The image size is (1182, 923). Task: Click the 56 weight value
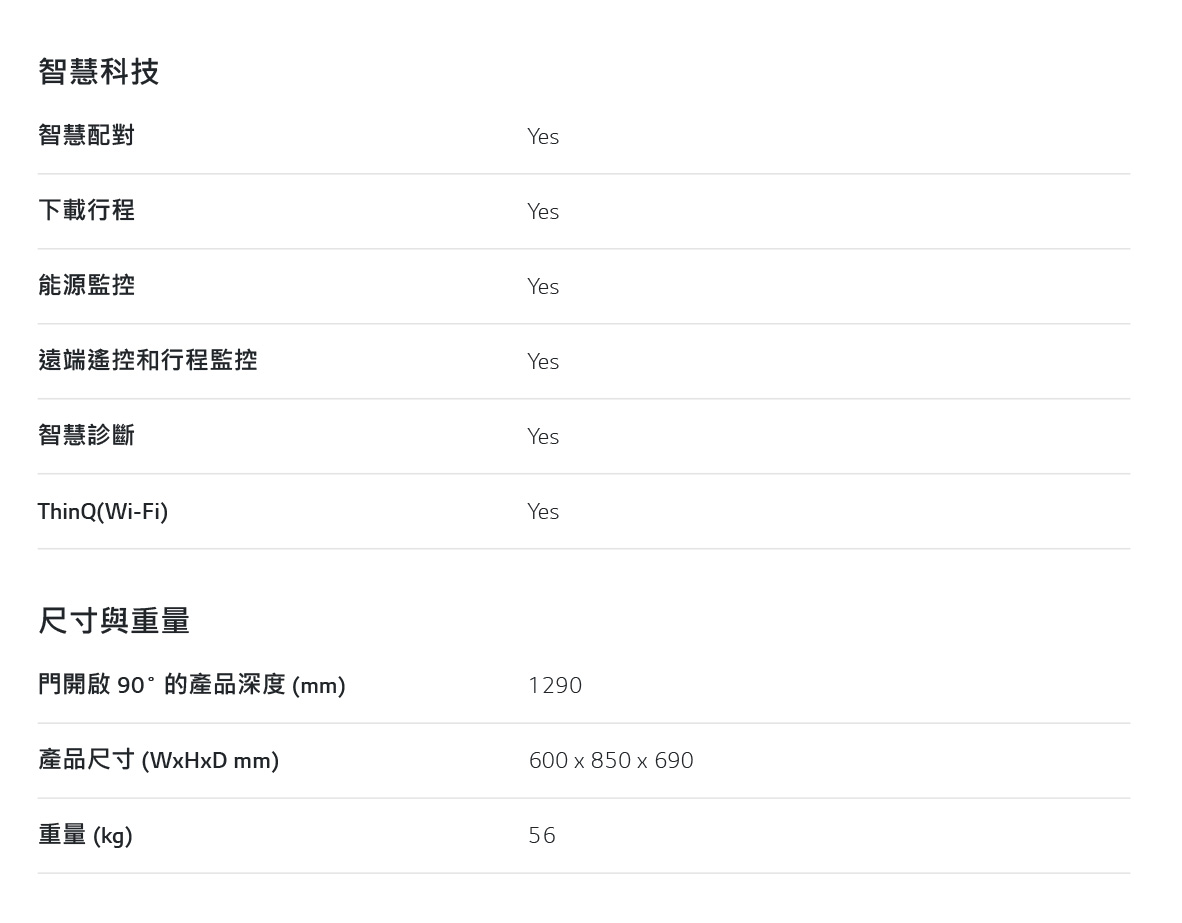[542, 836]
